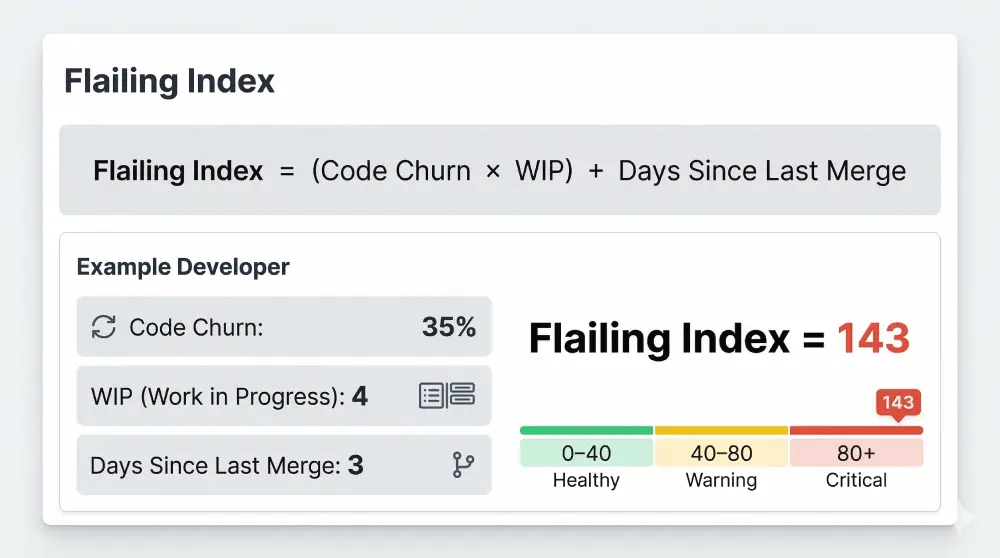Select the Code Churn row
The image size is (1000, 558).
pyautogui.click(x=284, y=327)
